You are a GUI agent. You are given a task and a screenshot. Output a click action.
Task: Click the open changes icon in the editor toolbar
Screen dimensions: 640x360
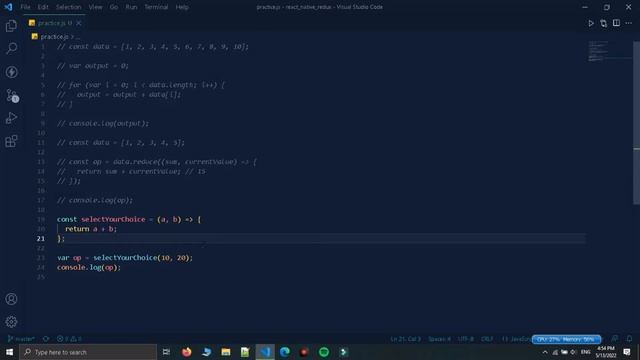point(603,23)
